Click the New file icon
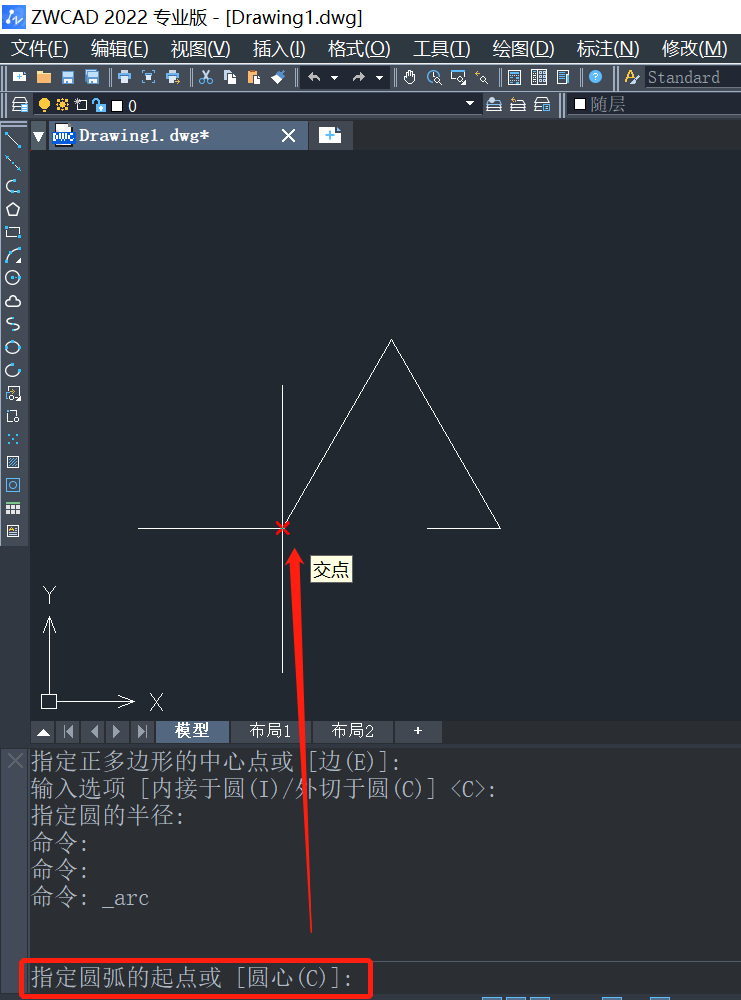This screenshot has height=1000, width=741. point(20,77)
